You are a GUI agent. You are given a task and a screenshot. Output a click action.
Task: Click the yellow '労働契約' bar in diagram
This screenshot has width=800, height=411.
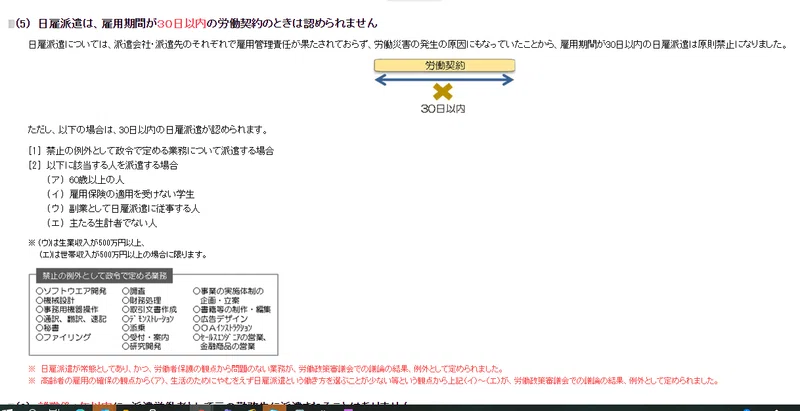[x=444, y=65]
